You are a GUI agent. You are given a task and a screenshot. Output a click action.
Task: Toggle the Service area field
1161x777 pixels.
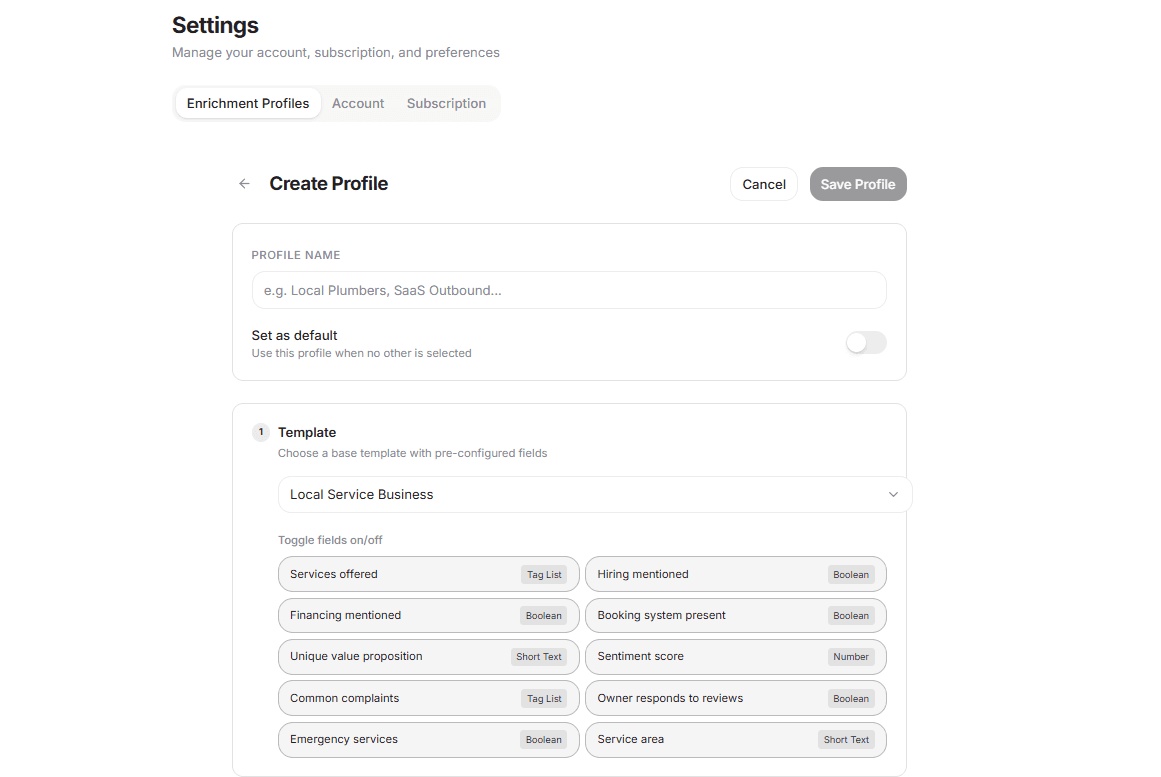point(735,740)
